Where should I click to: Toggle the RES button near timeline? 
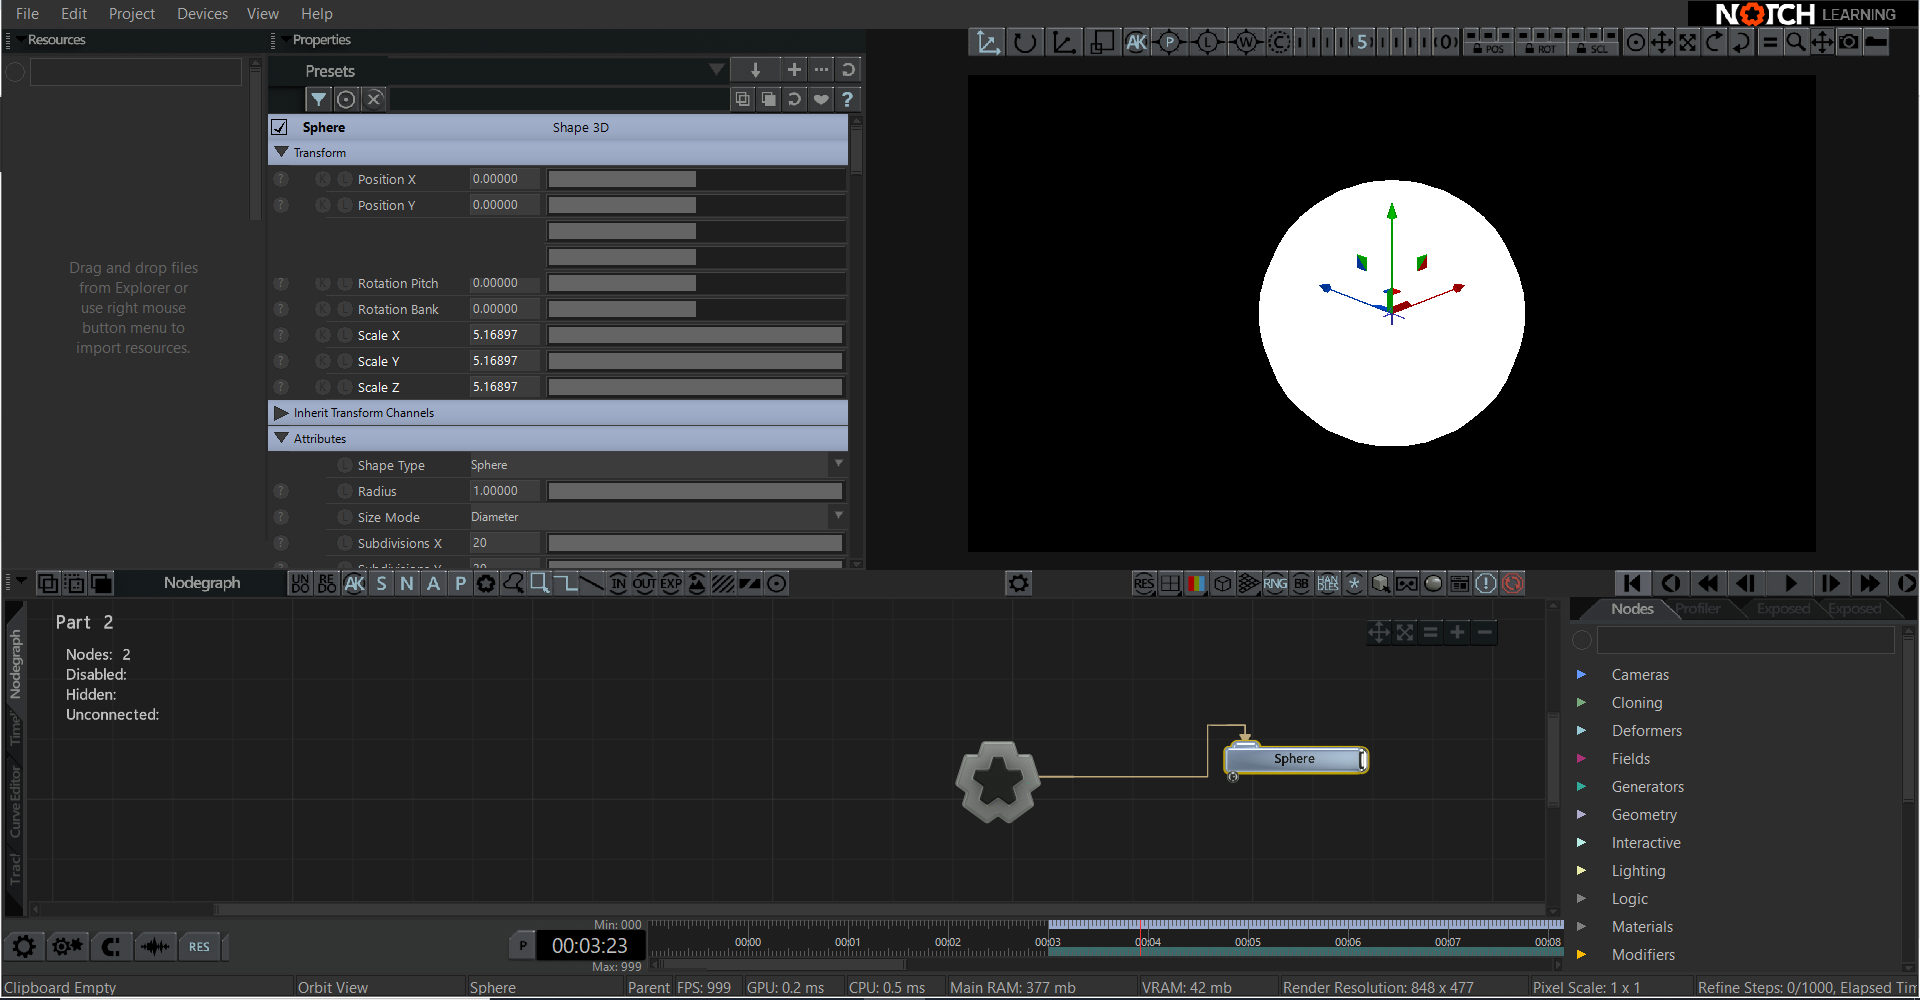[199, 946]
